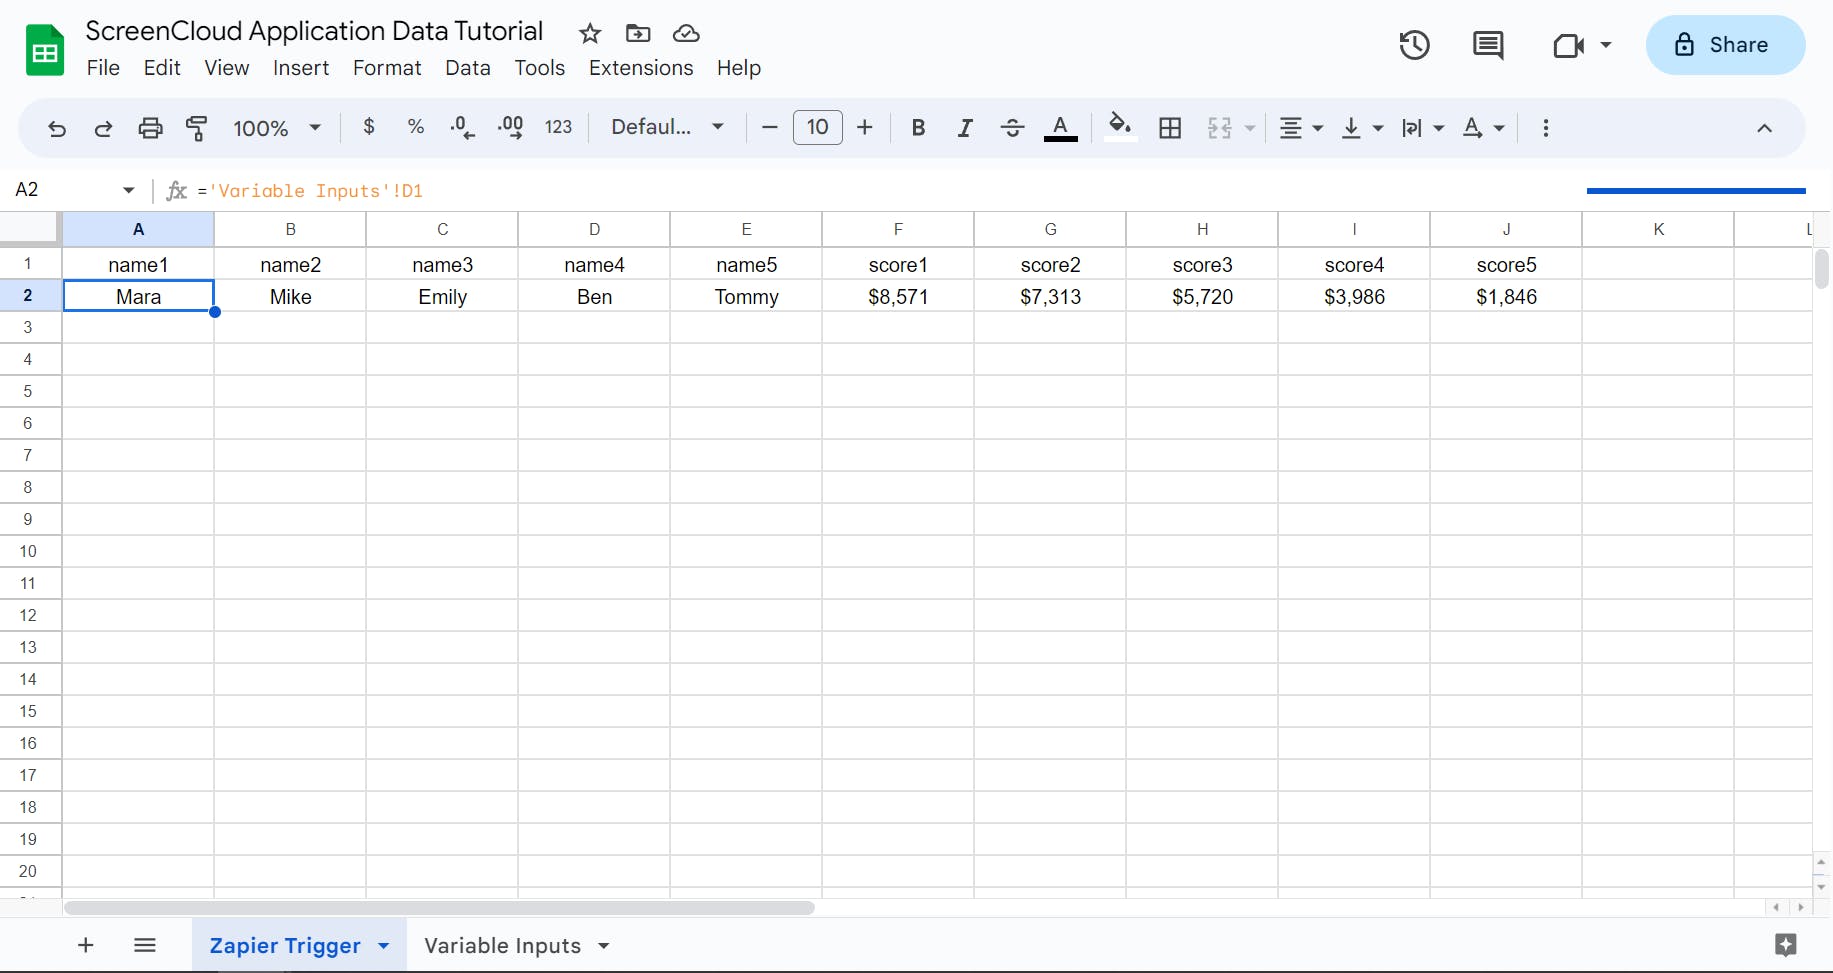Check cloud save status icon
This screenshot has height=973, width=1833.
(686, 33)
